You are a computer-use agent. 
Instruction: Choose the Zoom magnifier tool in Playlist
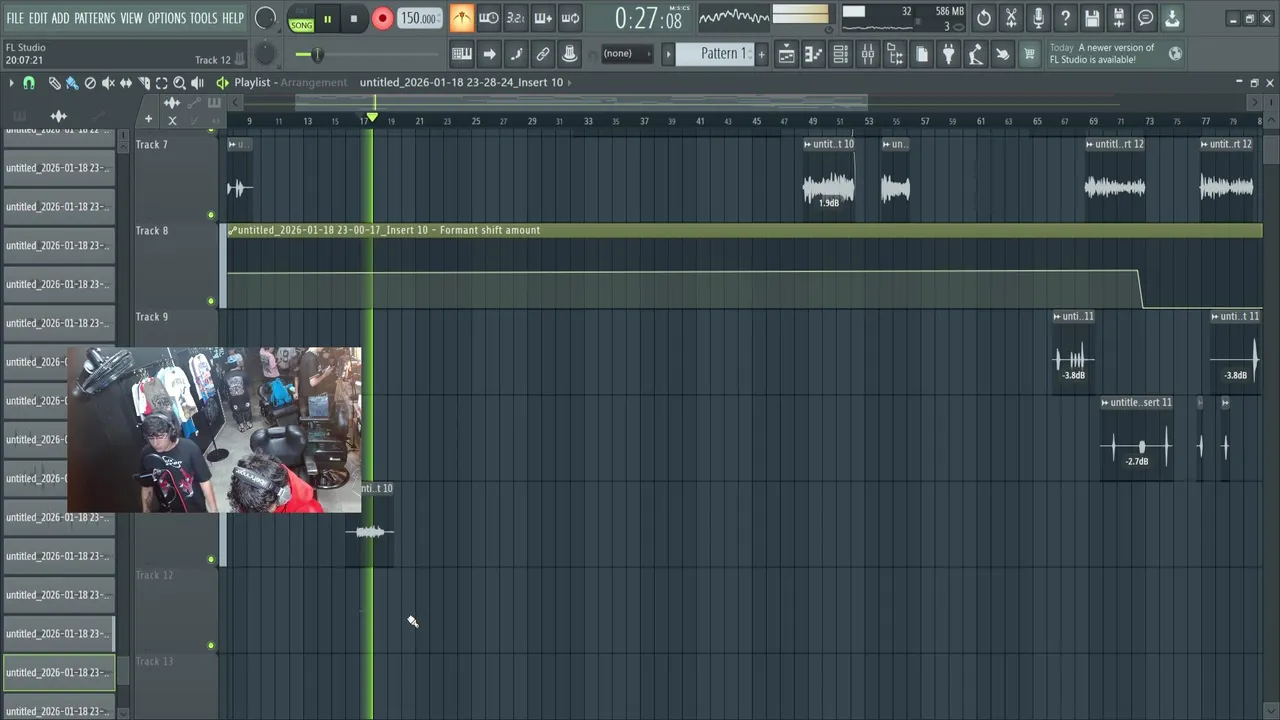(180, 83)
